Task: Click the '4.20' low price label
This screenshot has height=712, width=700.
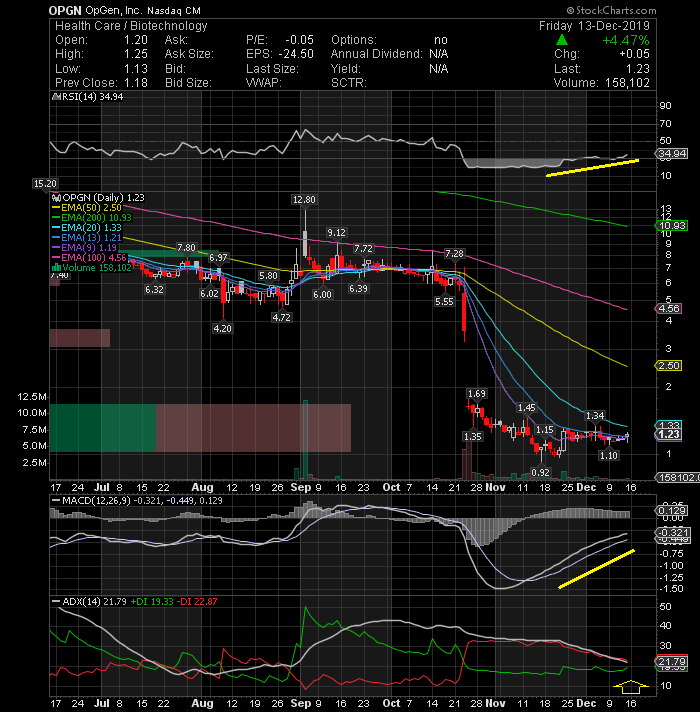Action: (222, 328)
